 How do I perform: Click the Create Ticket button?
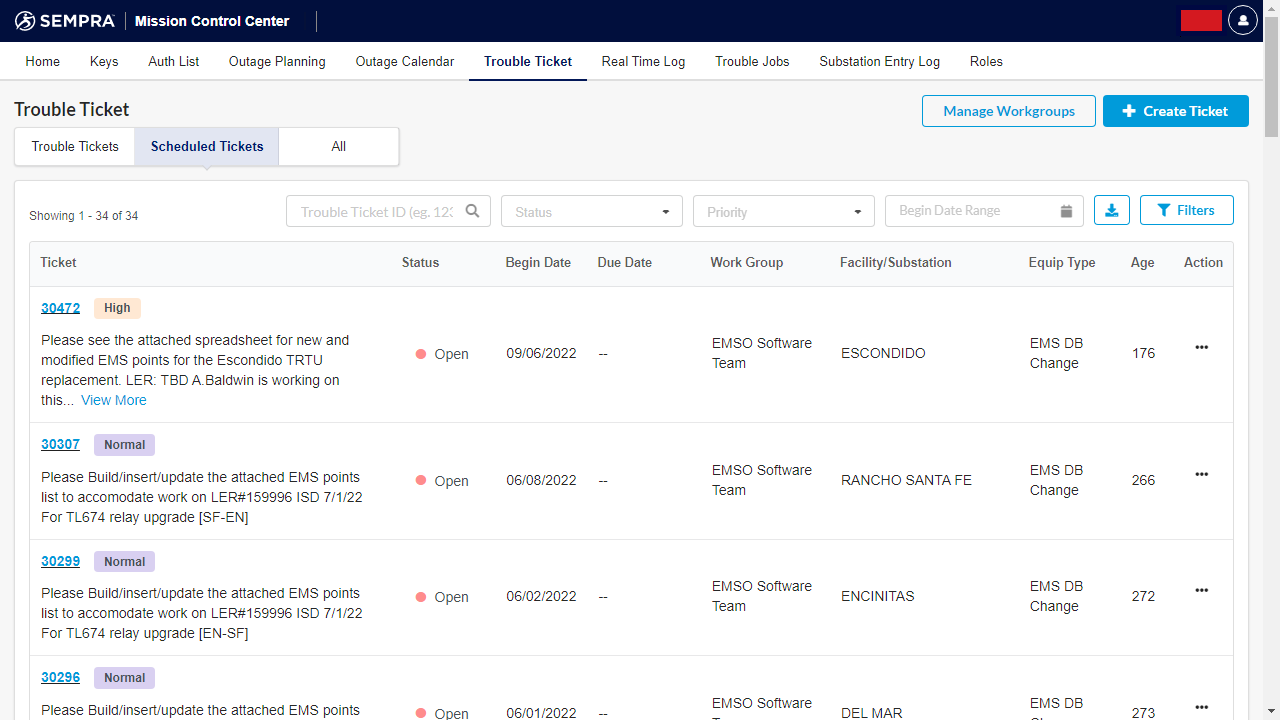coord(1175,111)
